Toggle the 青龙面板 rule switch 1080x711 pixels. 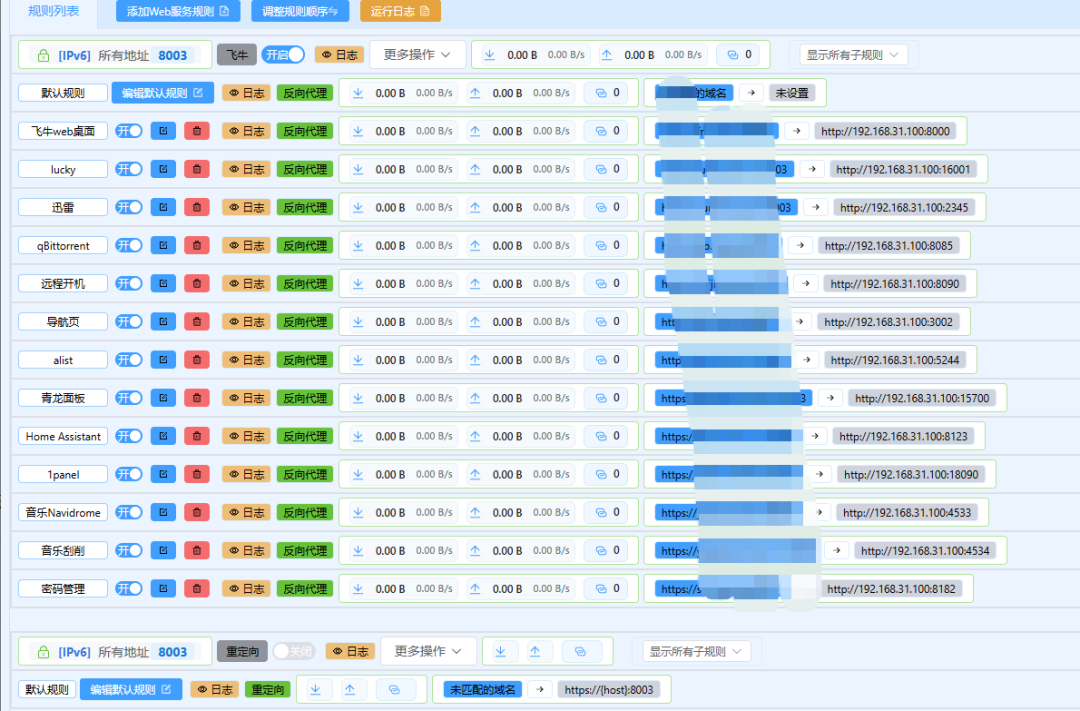[129, 398]
